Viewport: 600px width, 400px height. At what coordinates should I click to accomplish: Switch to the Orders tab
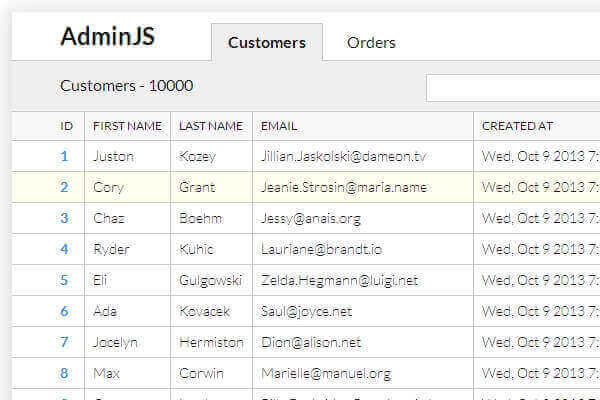[371, 42]
